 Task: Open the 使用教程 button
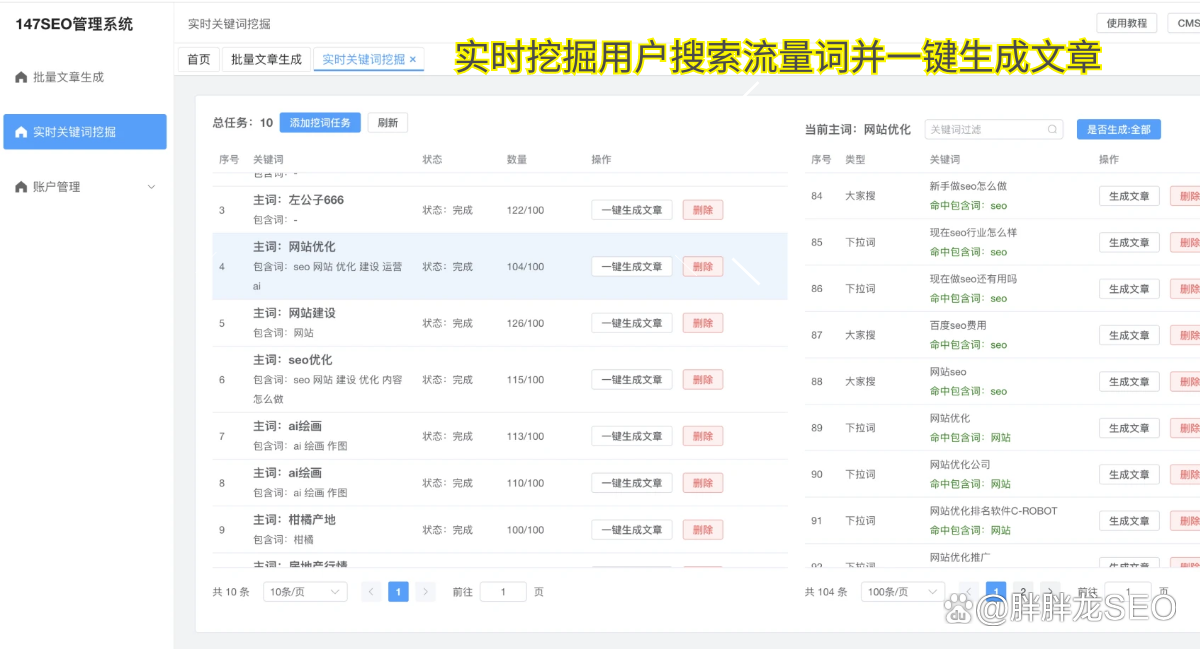[1127, 23]
